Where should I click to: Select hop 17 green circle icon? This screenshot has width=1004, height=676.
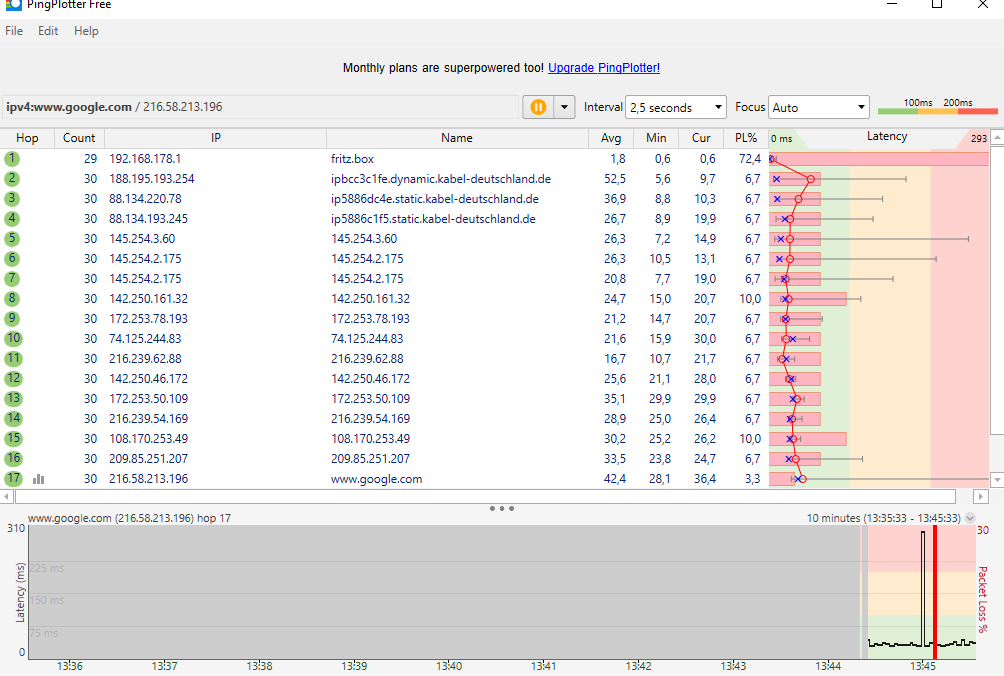[13, 478]
